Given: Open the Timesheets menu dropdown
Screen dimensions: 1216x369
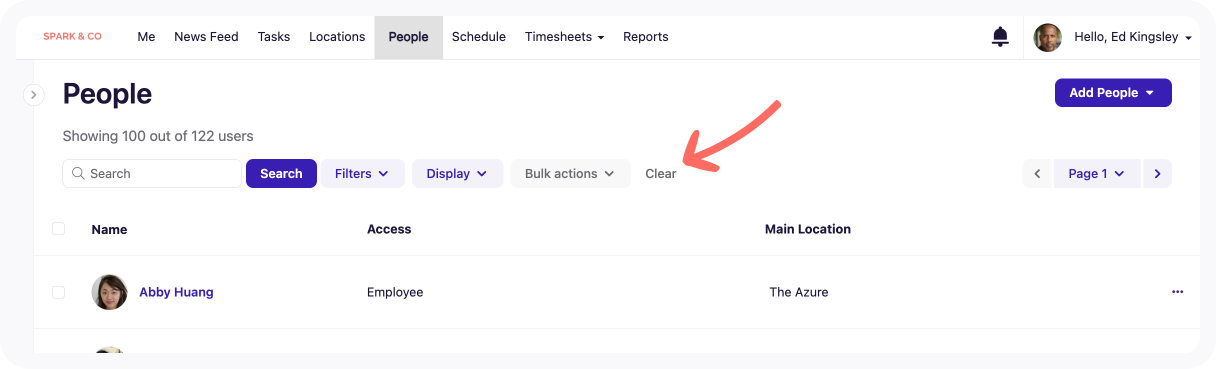Looking at the screenshot, I should (564, 37).
